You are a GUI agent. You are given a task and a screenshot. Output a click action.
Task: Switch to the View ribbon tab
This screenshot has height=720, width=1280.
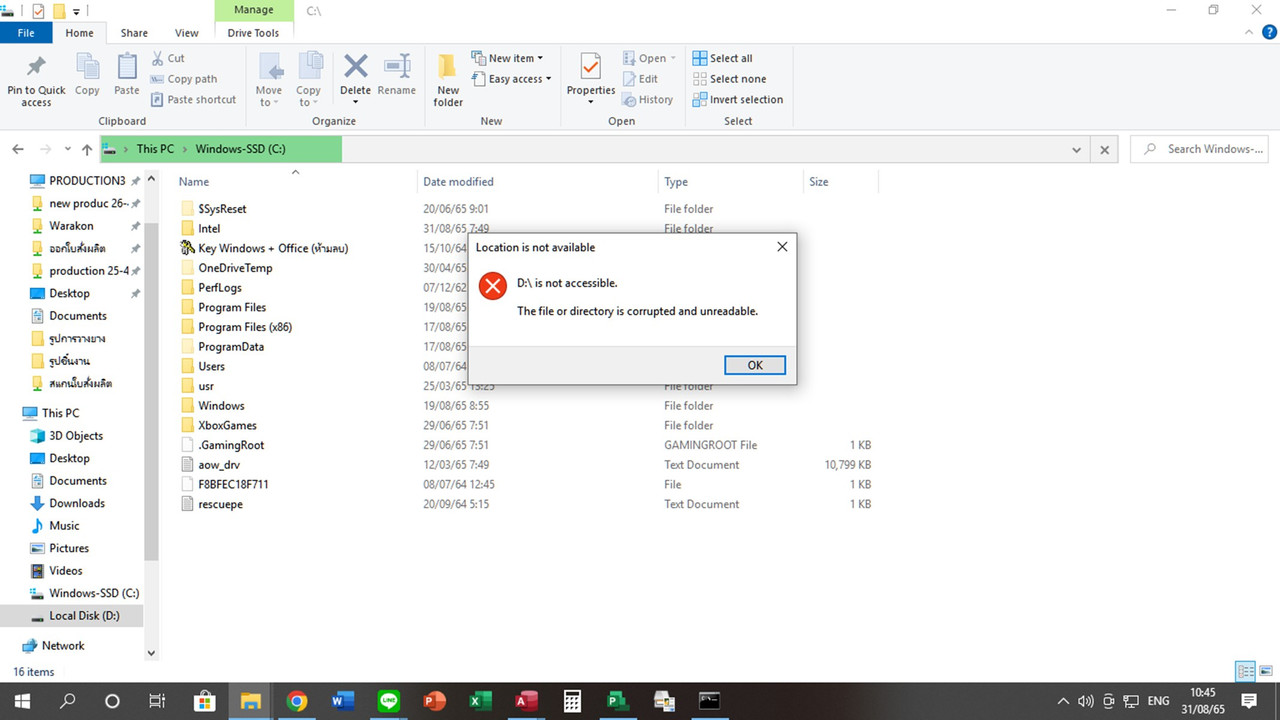(x=187, y=33)
